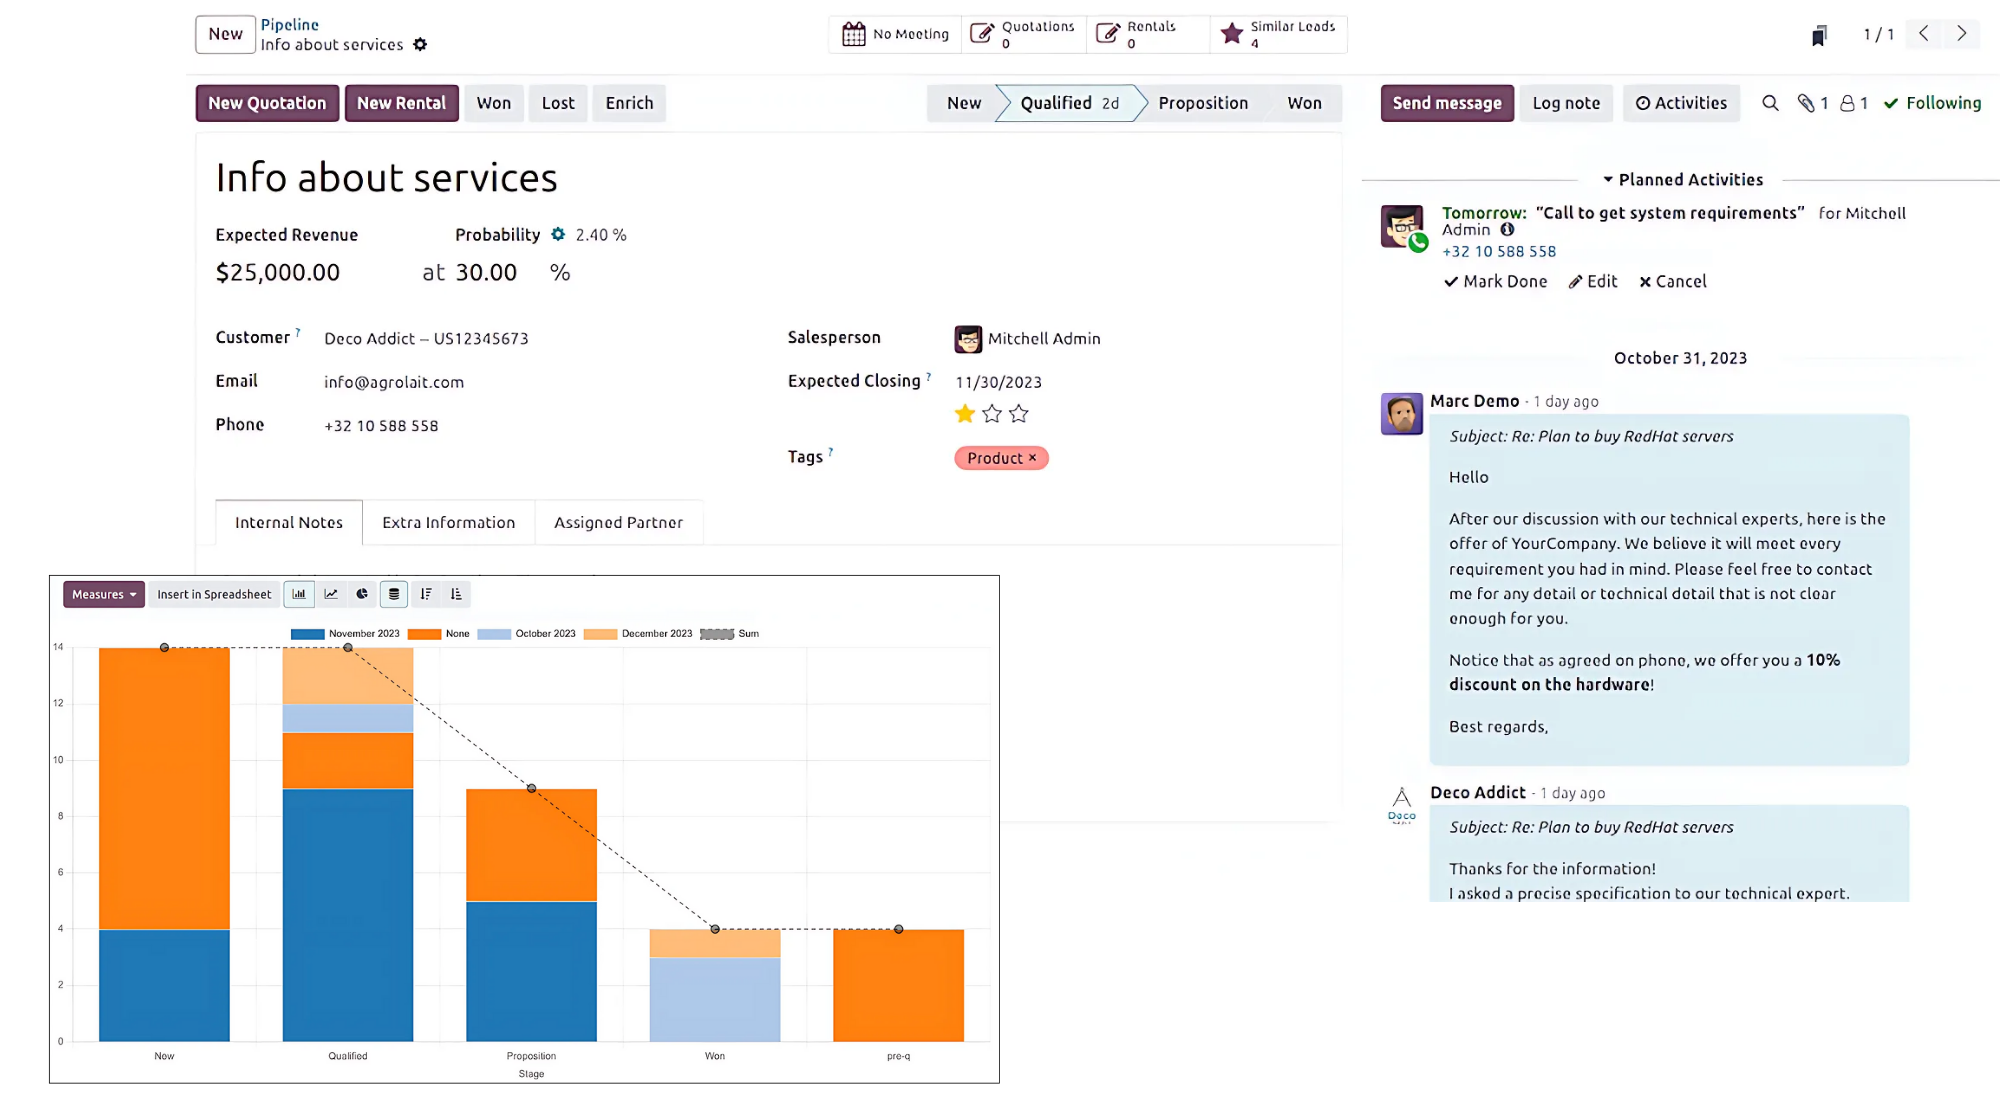
Task: Open the Assigned Partner tab
Action: 618,522
